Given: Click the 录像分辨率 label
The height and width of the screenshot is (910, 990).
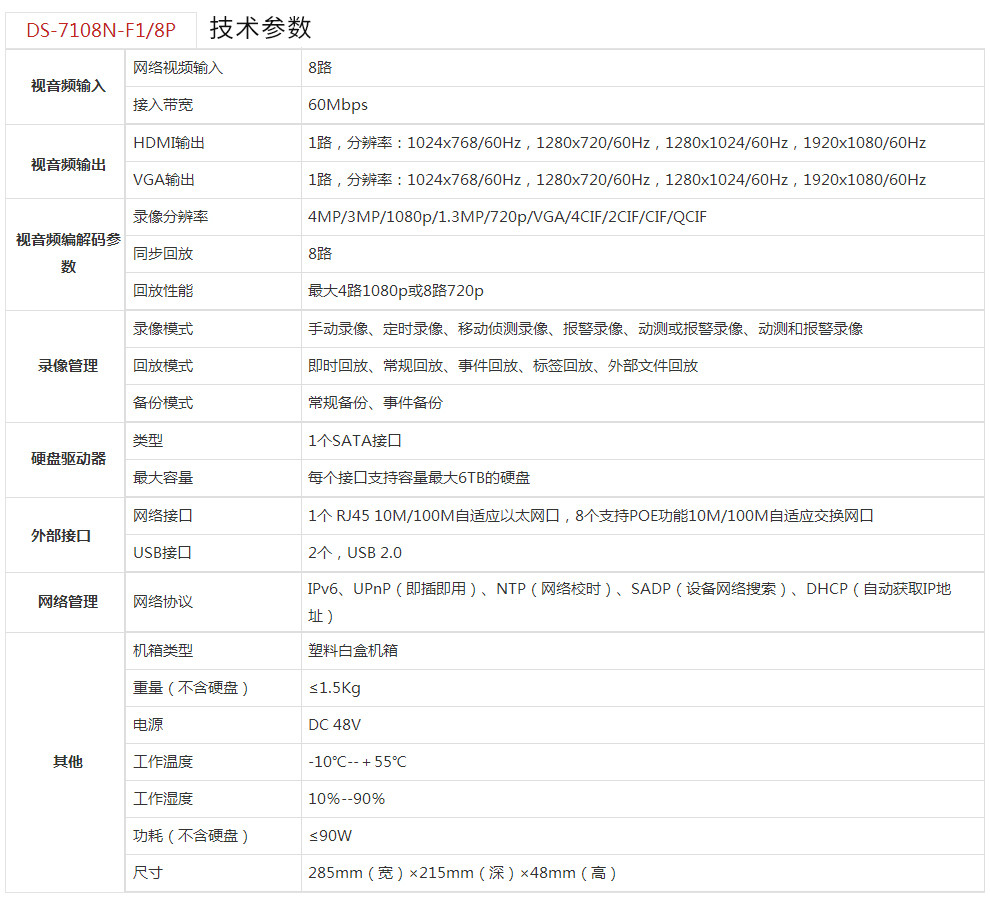Looking at the screenshot, I should click(x=170, y=217).
